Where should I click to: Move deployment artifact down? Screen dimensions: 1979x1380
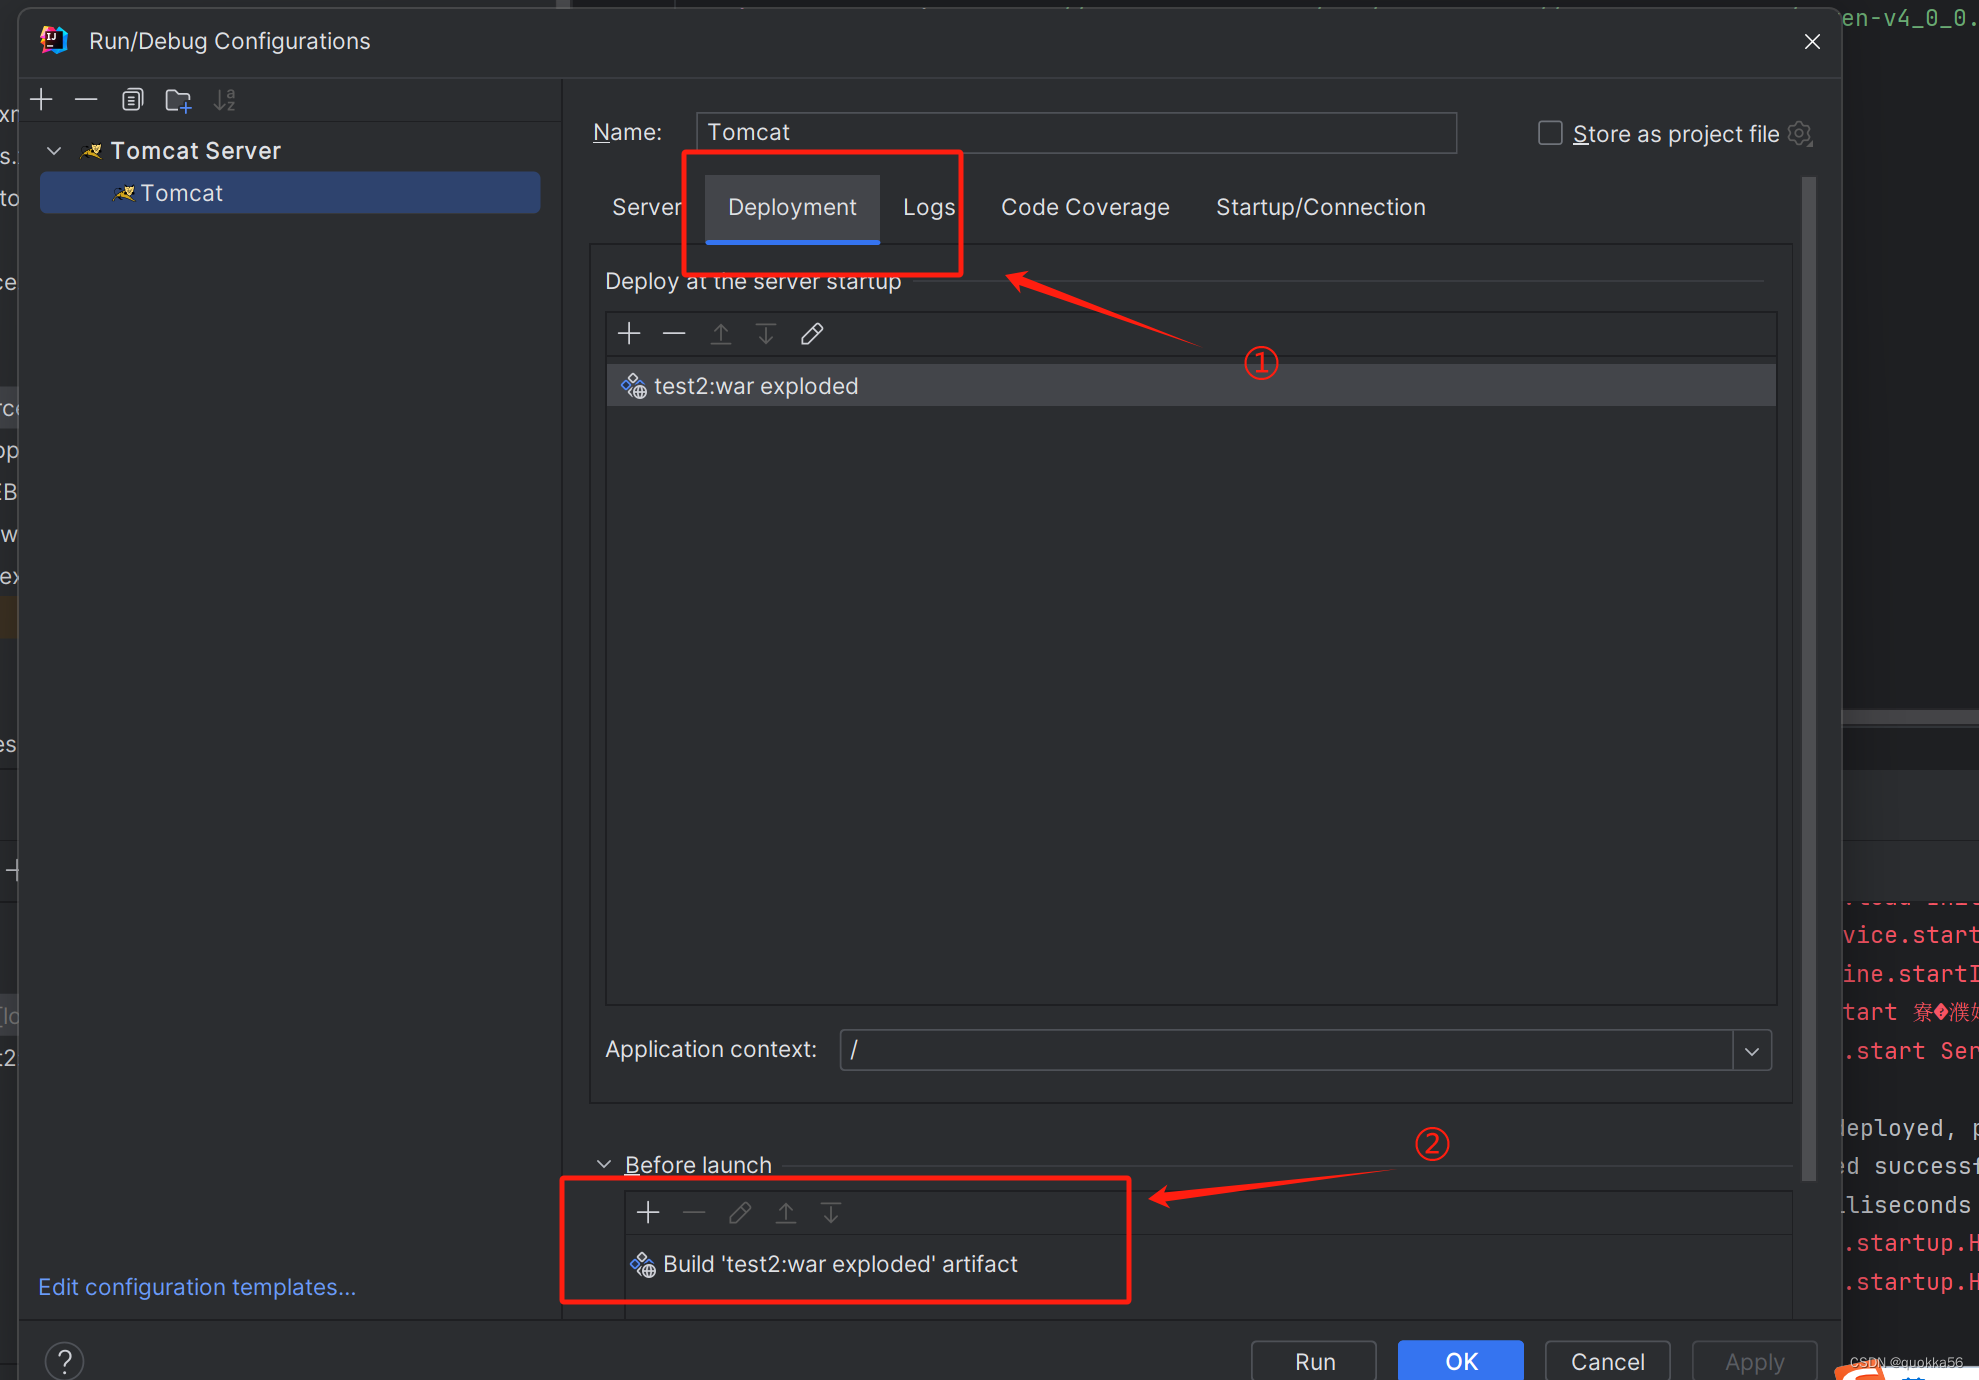click(x=766, y=333)
